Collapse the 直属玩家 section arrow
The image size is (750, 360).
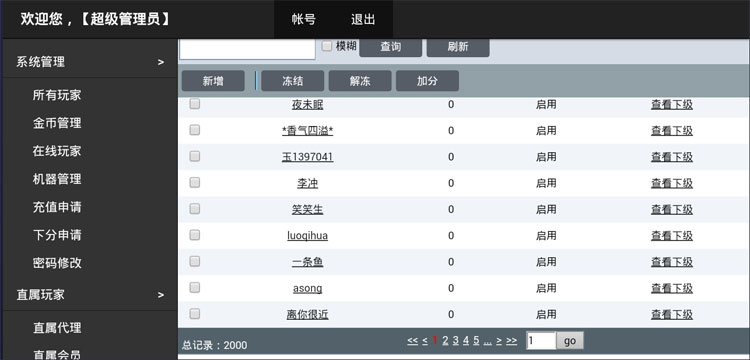coord(161,295)
